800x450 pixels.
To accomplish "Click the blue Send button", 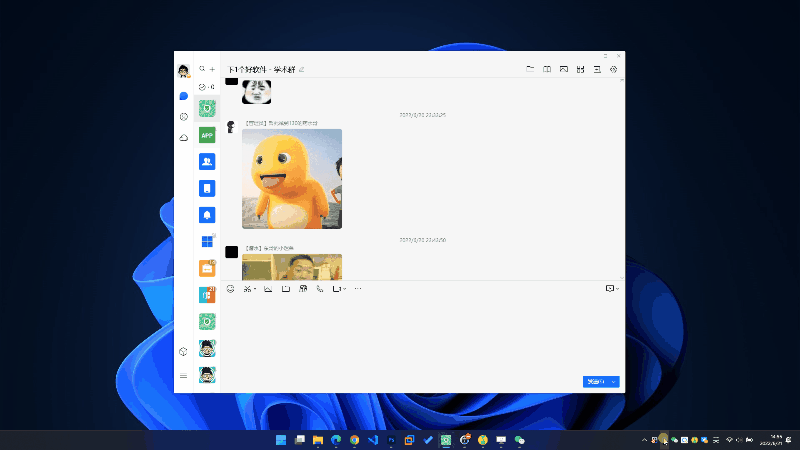I will [595, 381].
